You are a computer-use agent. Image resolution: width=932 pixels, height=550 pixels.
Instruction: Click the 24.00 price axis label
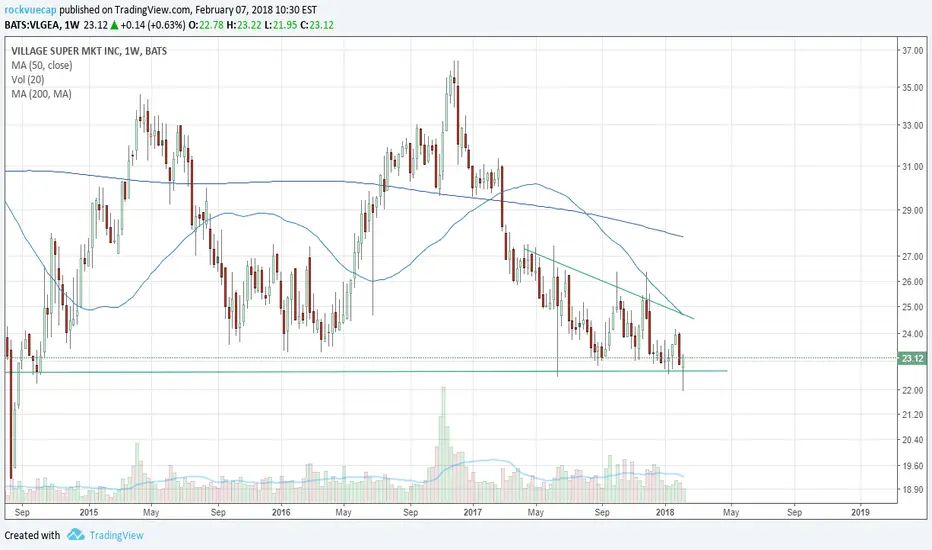pyautogui.click(x=913, y=334)
